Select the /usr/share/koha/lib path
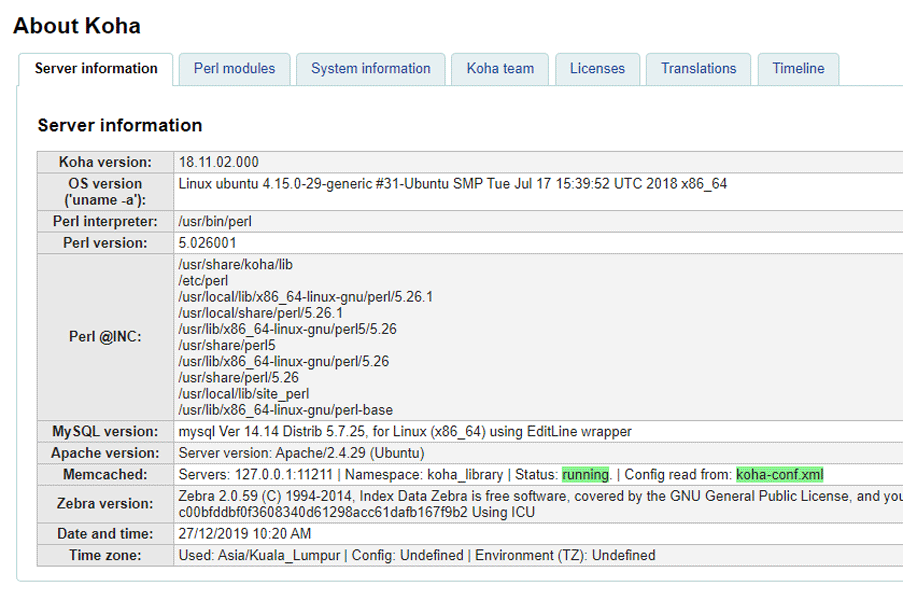This screenshot has height=605, width=903. tap(236, 265)
